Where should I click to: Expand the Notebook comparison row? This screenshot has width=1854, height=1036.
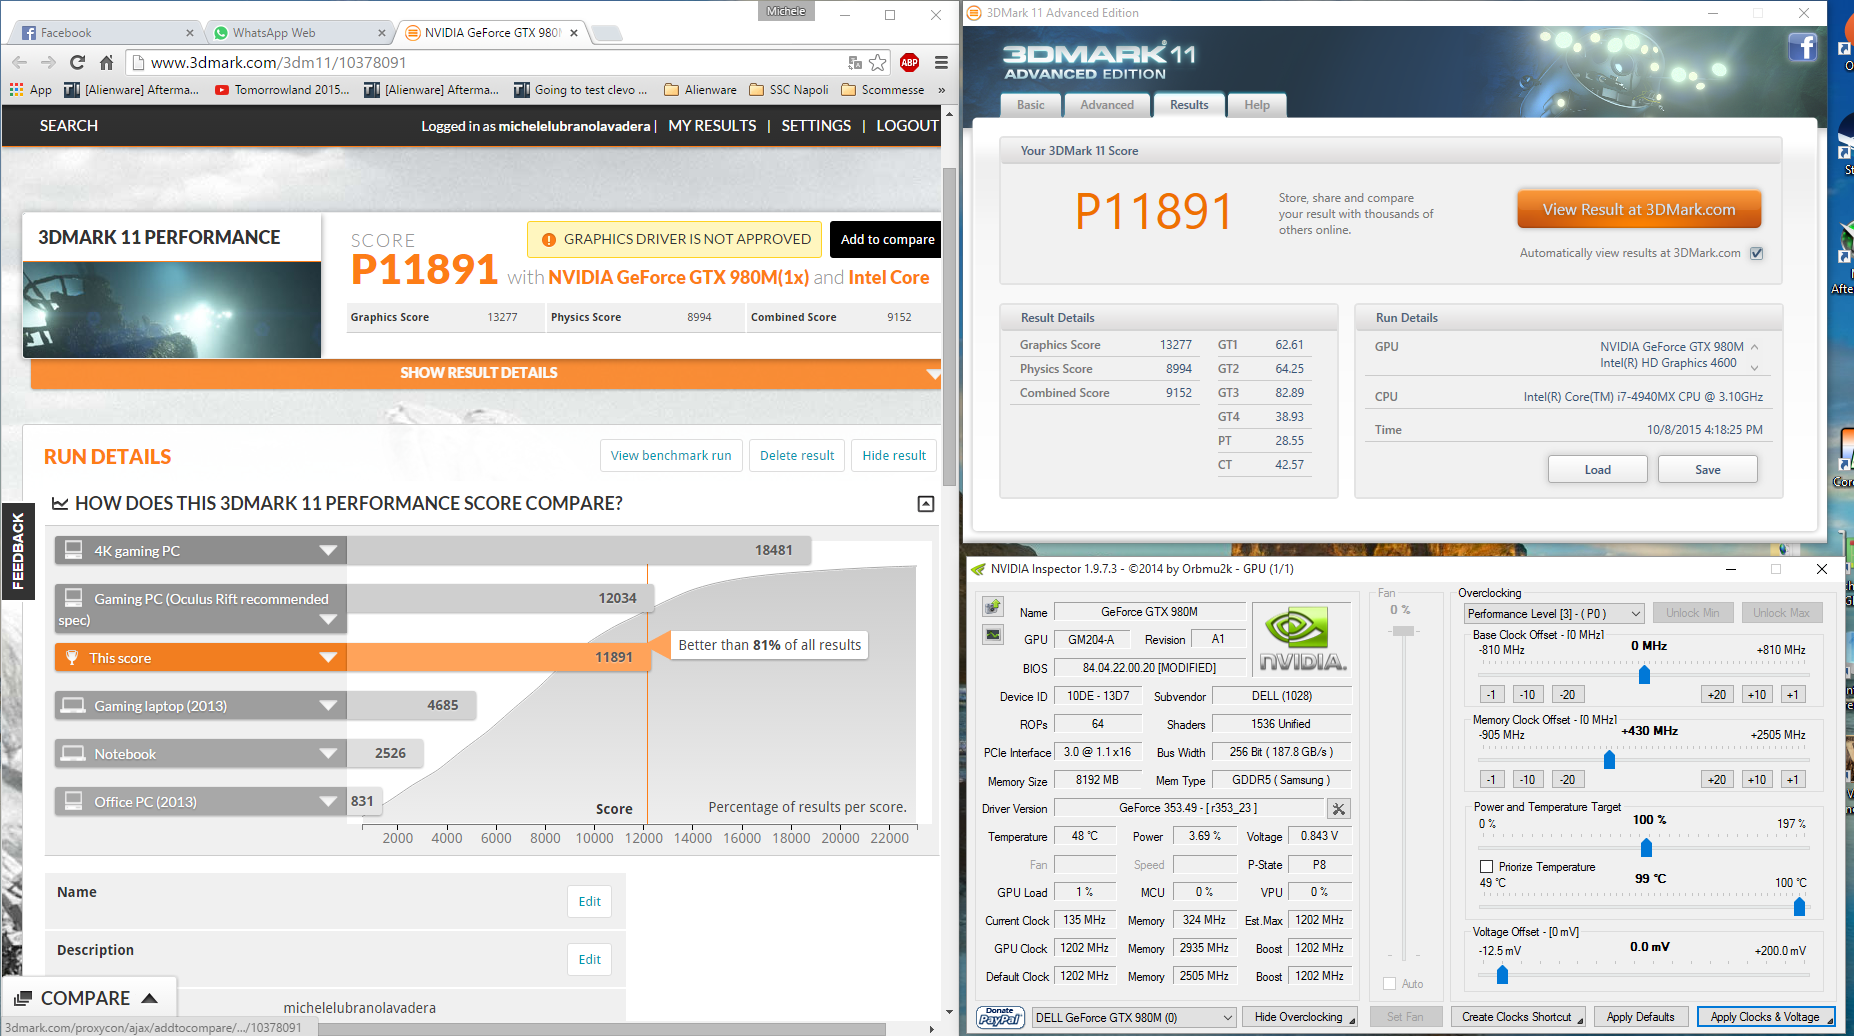328,753
